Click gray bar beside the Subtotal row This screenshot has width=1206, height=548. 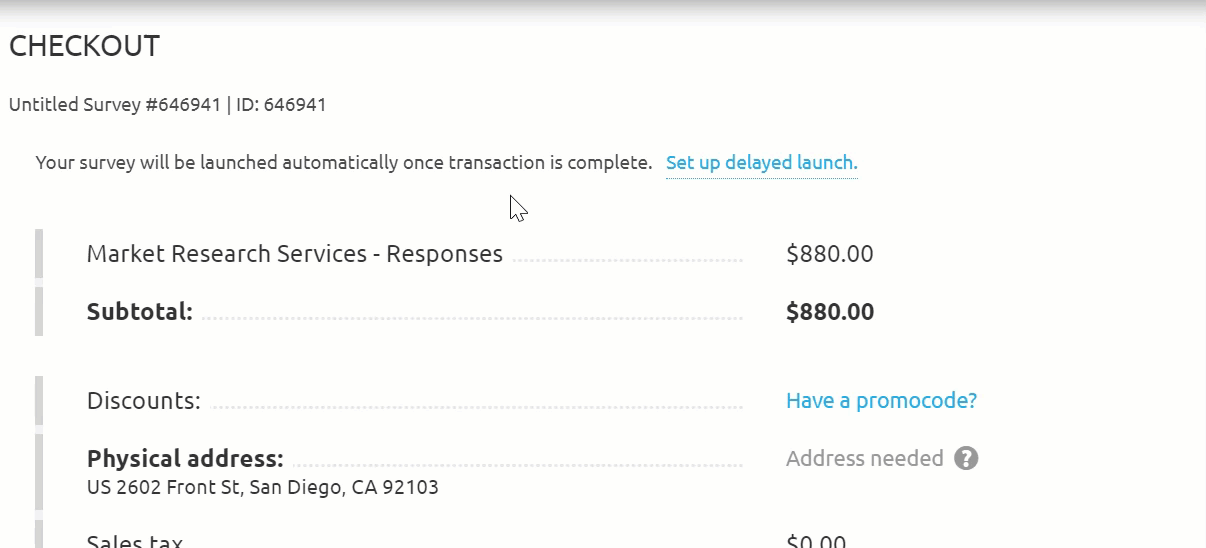point(39,312)
